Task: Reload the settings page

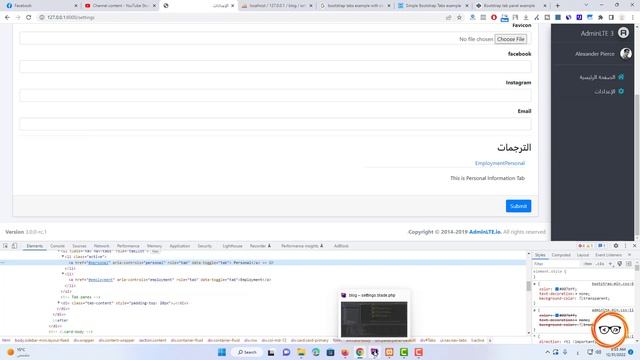Action: coord(29,18)
